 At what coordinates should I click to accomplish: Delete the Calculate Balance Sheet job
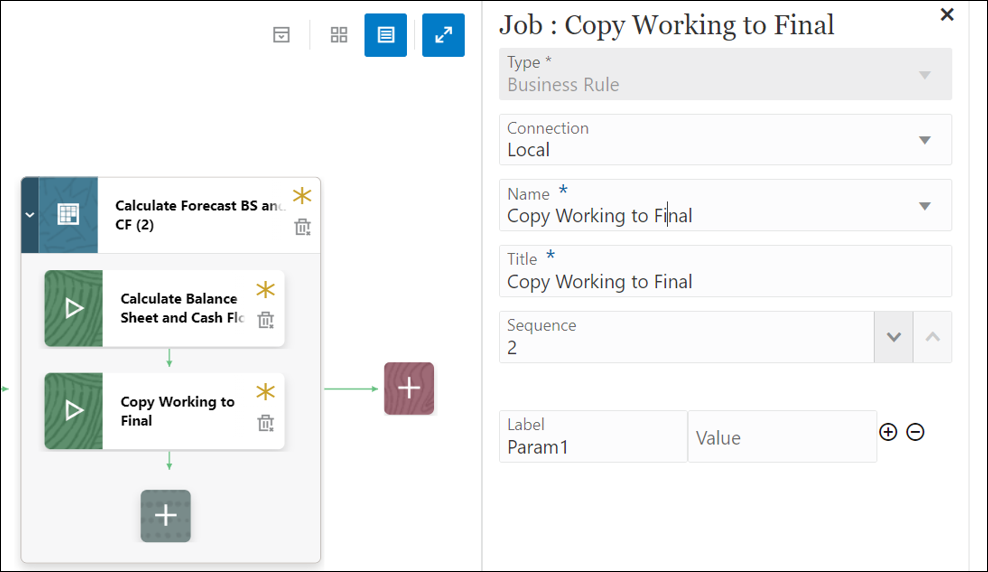[265, 320]
